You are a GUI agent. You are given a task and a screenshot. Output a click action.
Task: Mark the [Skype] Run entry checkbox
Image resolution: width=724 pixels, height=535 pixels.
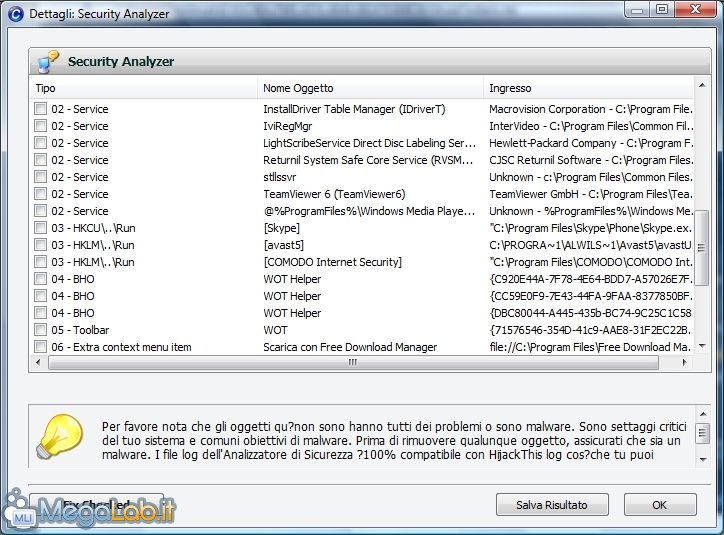(x=41, y=228)
